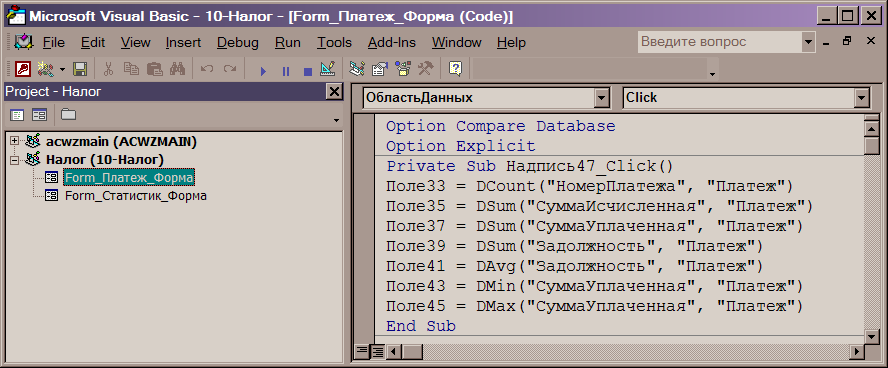The width and height of the screenshot is (888, 368).
Task: Click the 'Введите вопрос' help box
Action: coord(720,42)
